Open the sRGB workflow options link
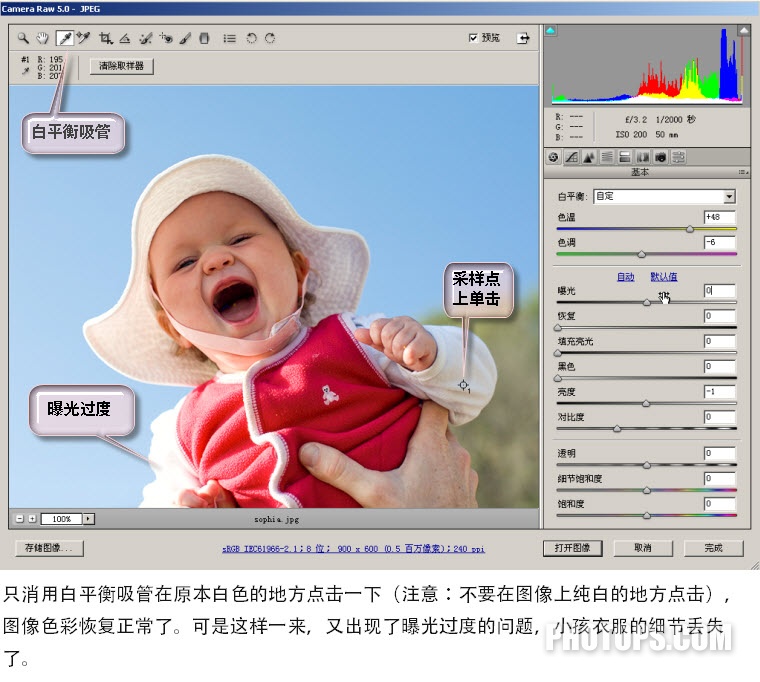Image resolution: width=760 pixels, height=682 pixels. click(x=353, y=549)
